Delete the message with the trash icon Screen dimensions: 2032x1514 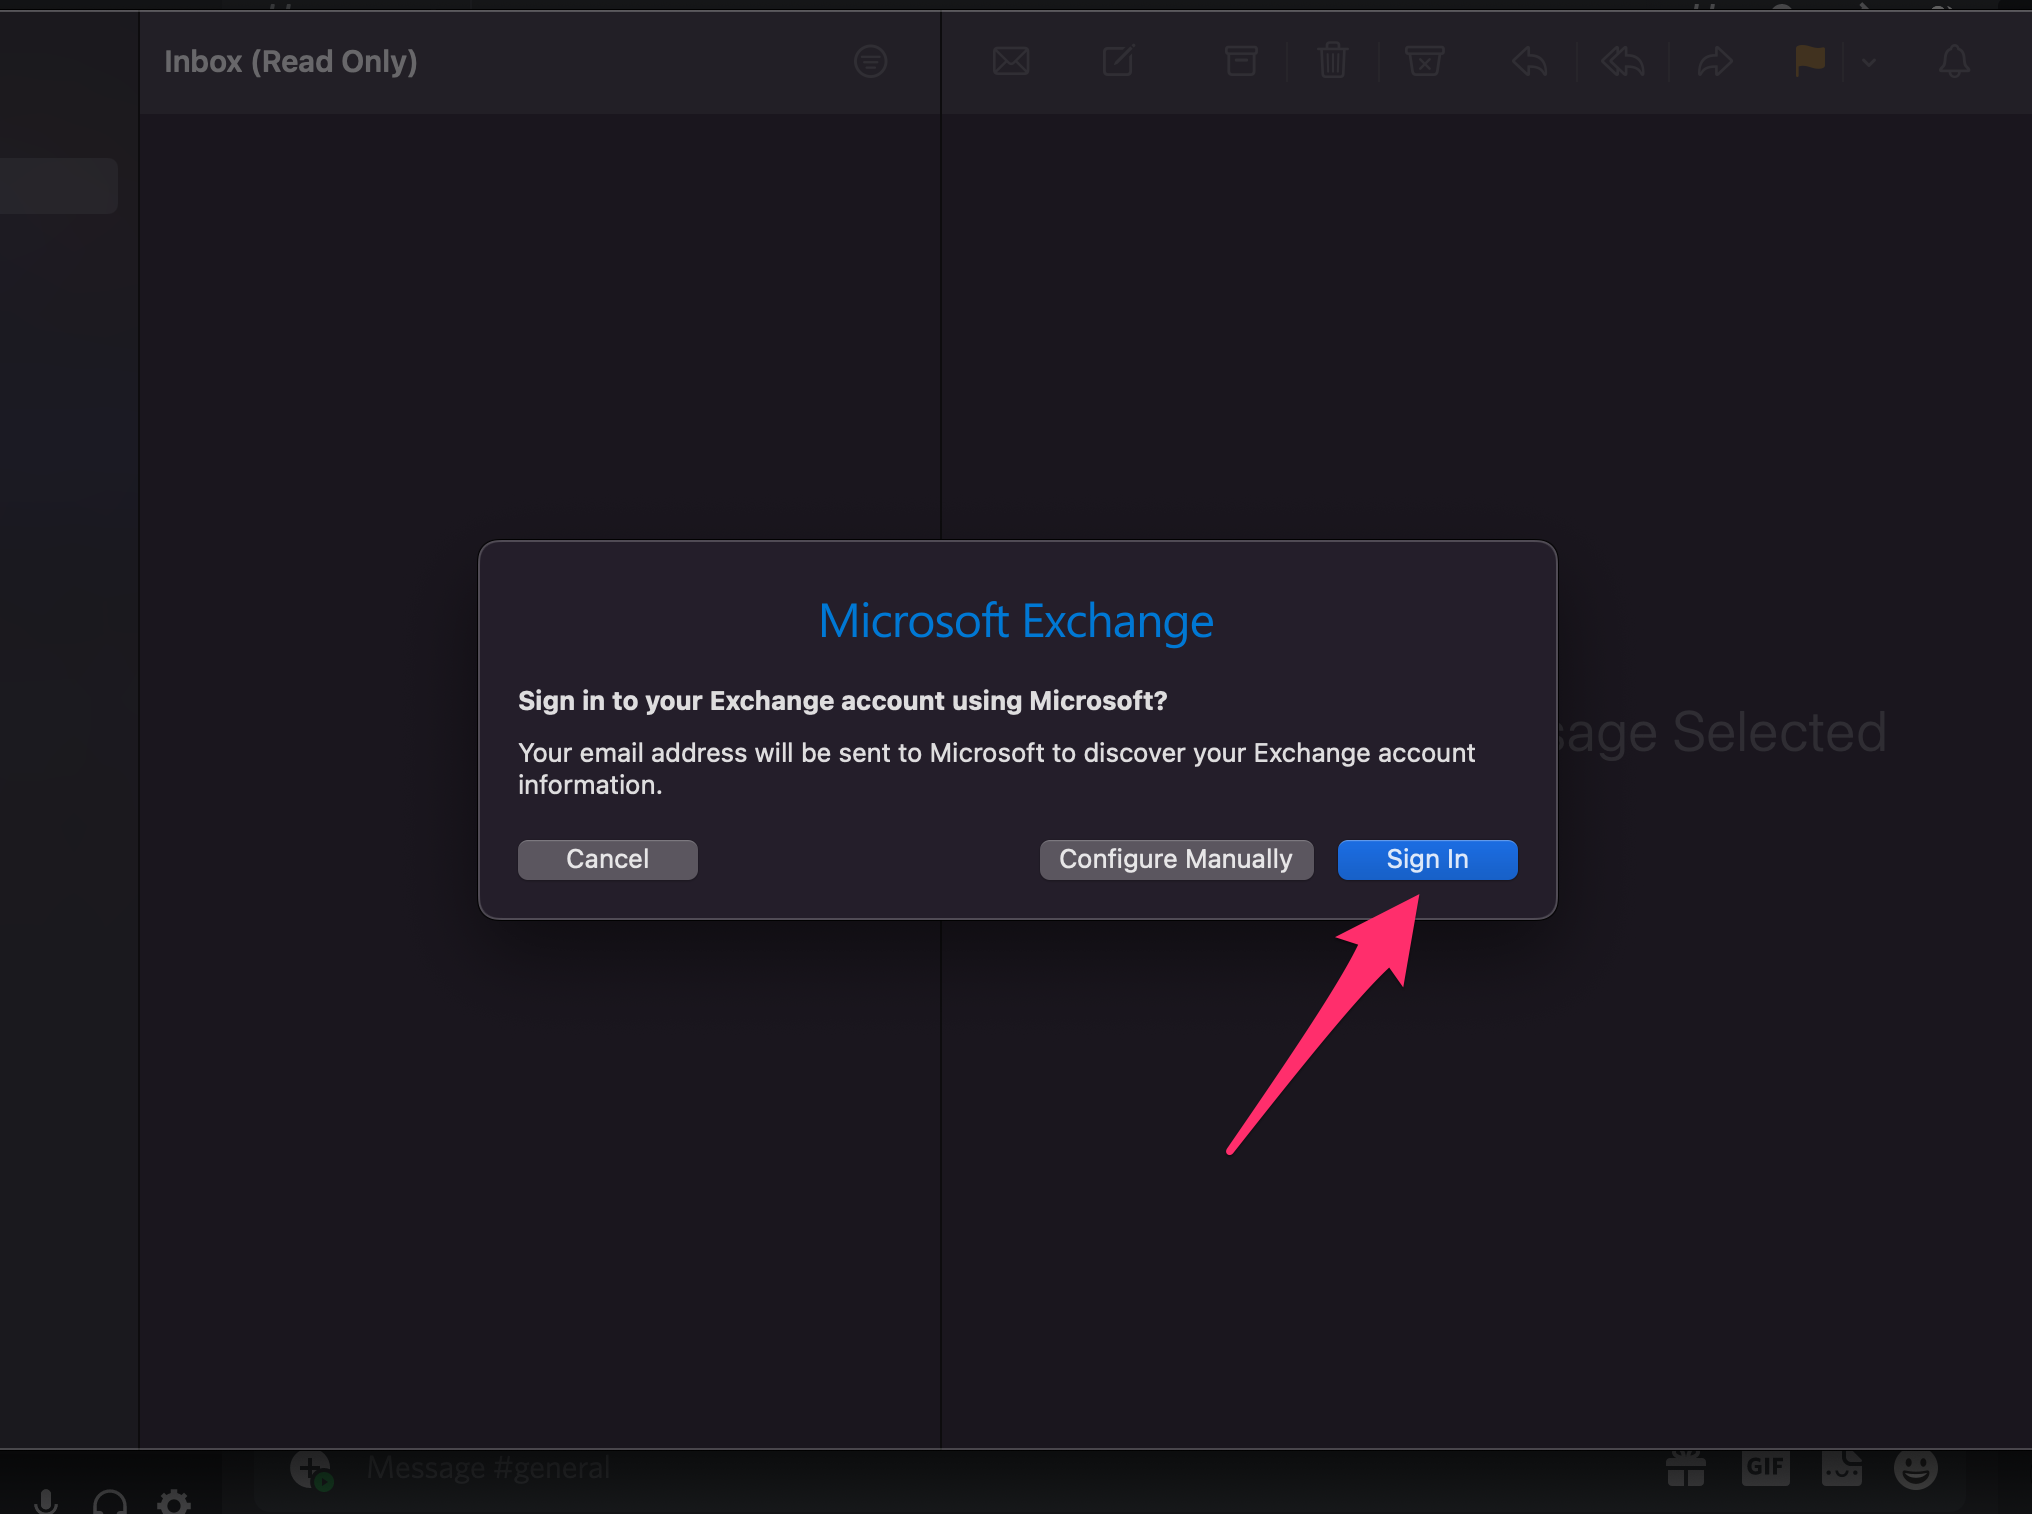tap(1332, 62)
